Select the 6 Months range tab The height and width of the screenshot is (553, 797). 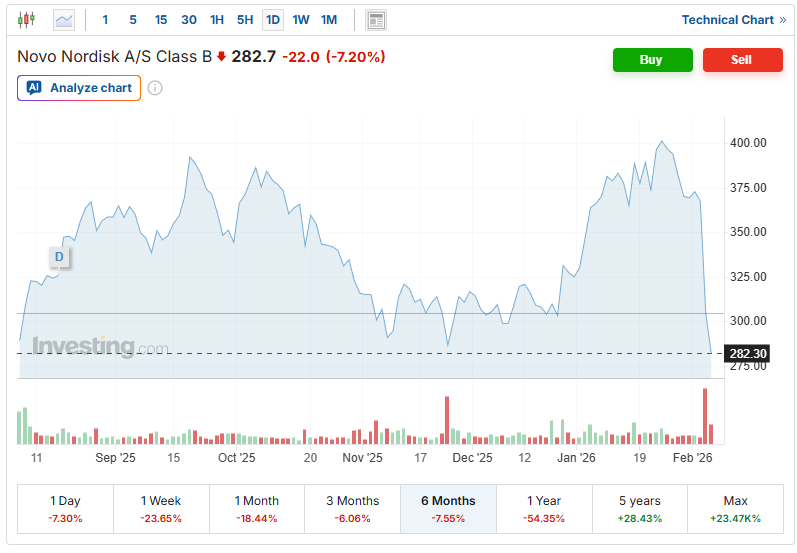pyautogui.click(x=447, y=509)
